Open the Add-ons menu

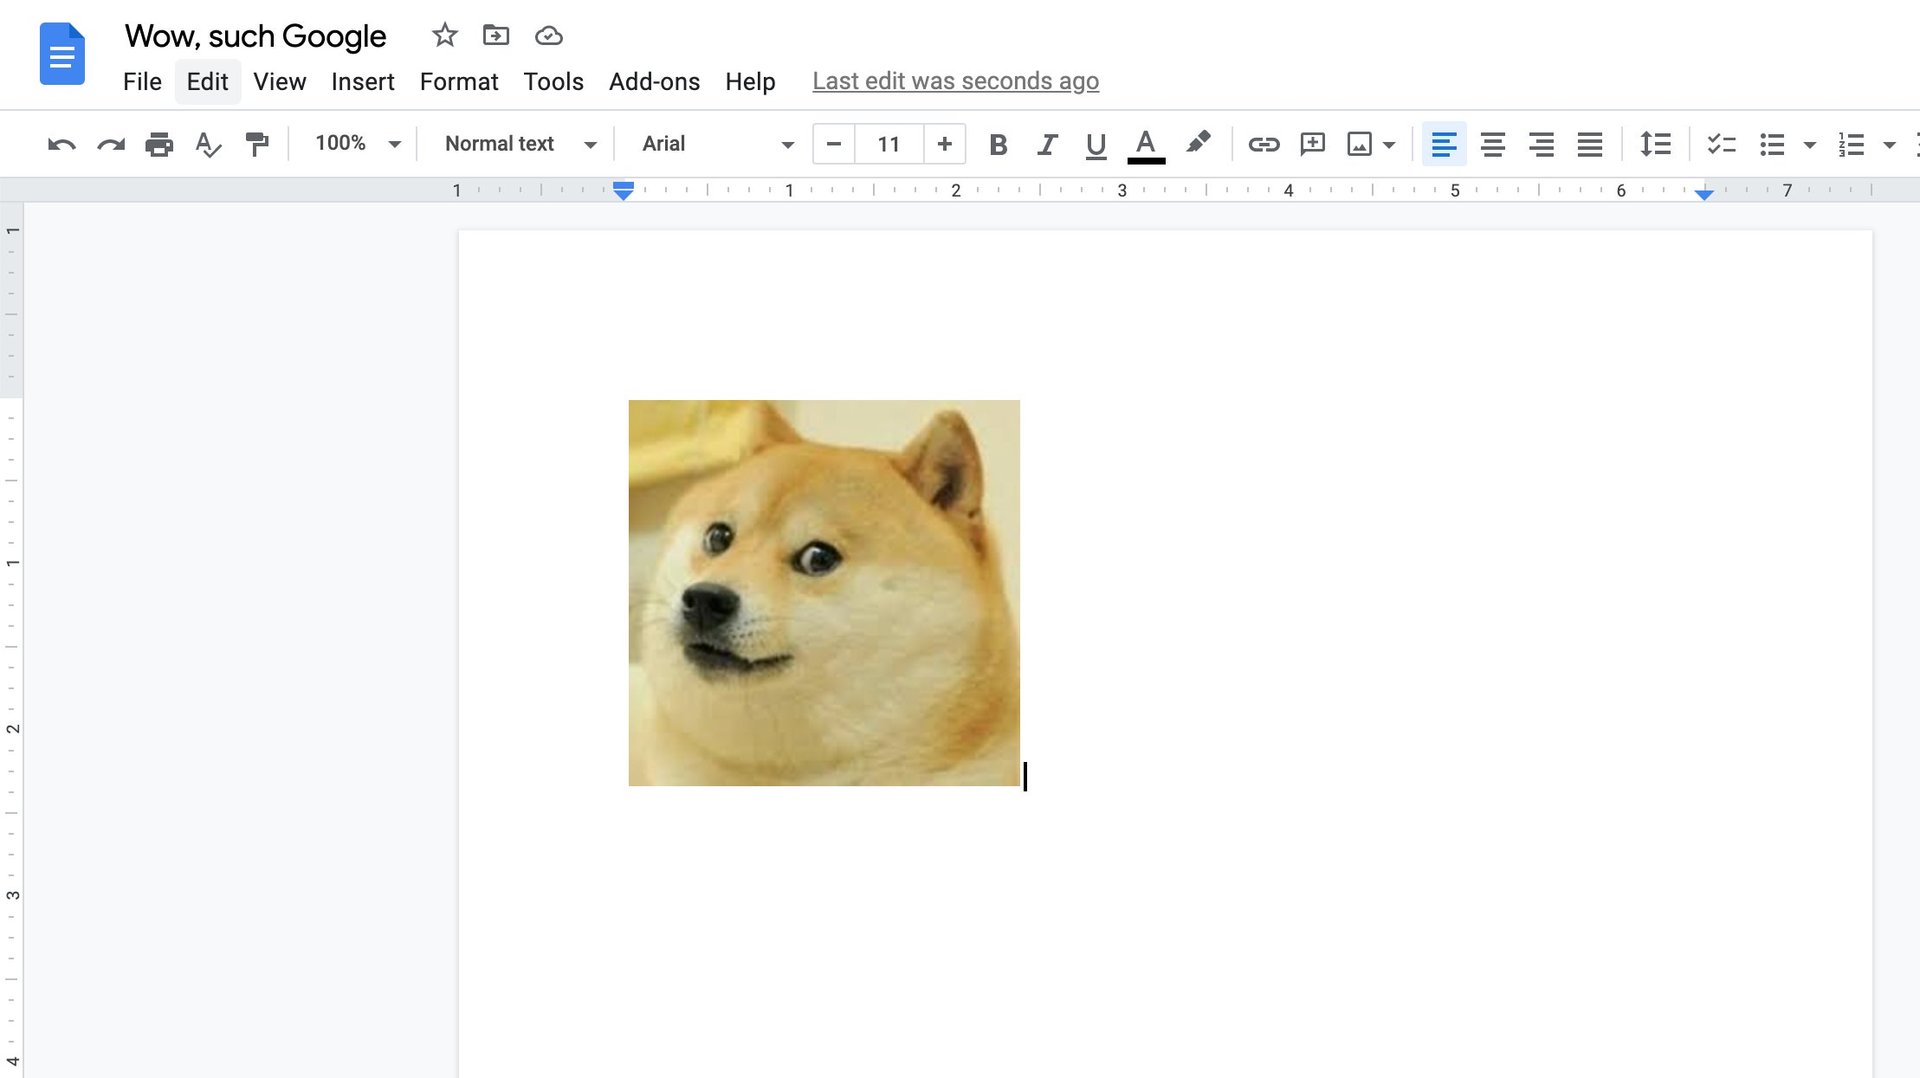coord(654,82)
